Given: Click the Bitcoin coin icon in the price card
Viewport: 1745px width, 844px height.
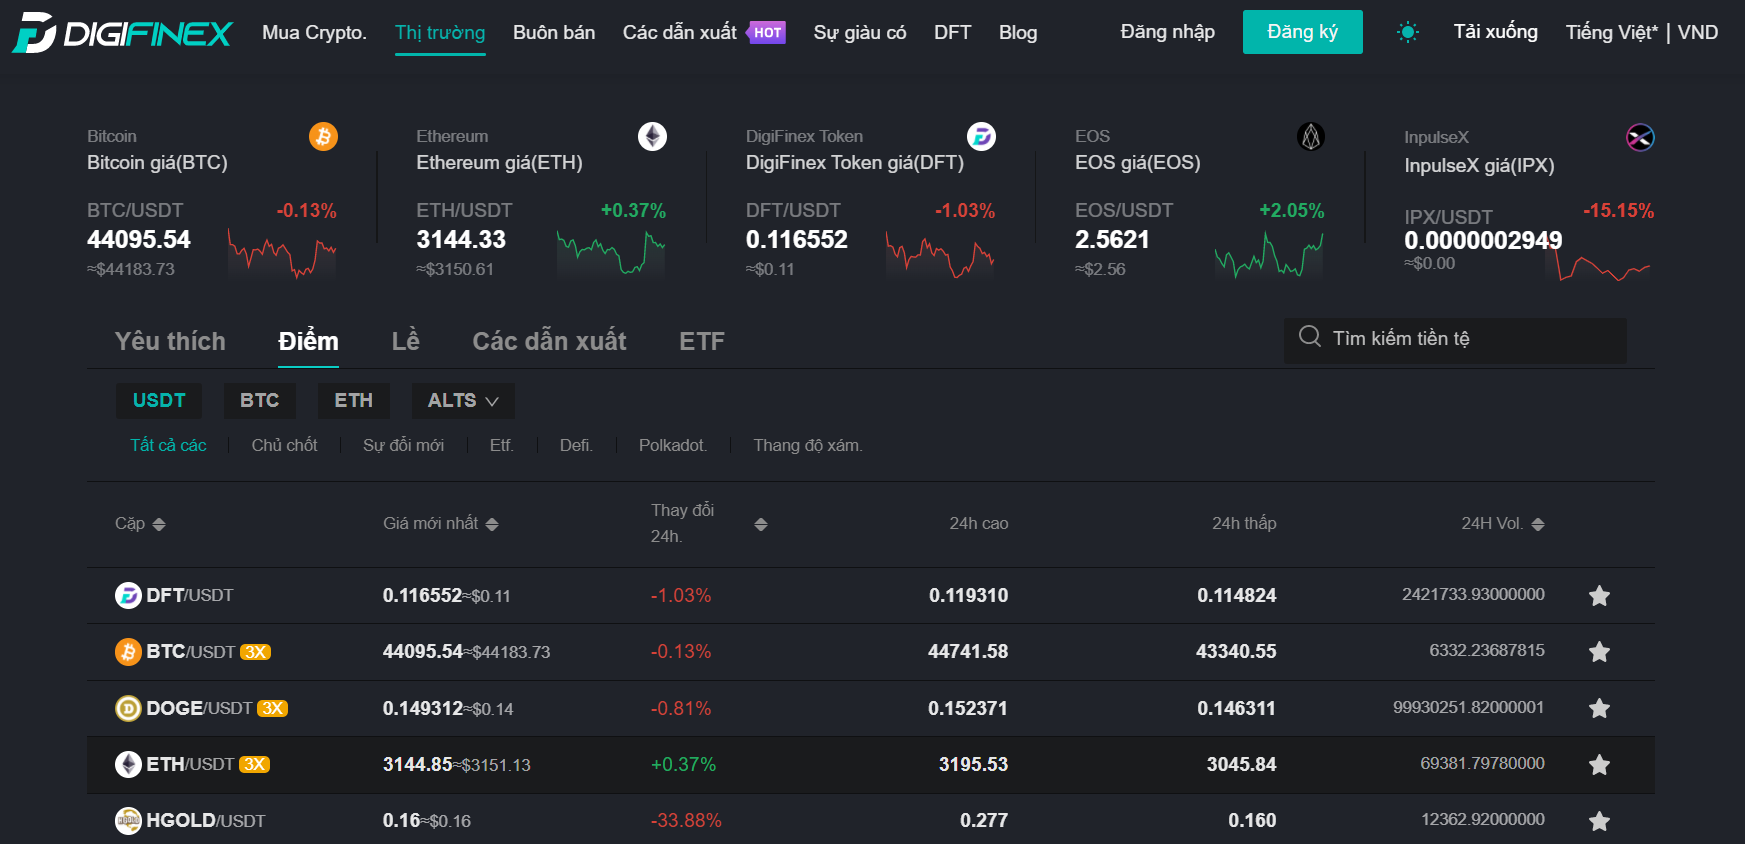Looking at the screenshot, I should tap(323, 136).
